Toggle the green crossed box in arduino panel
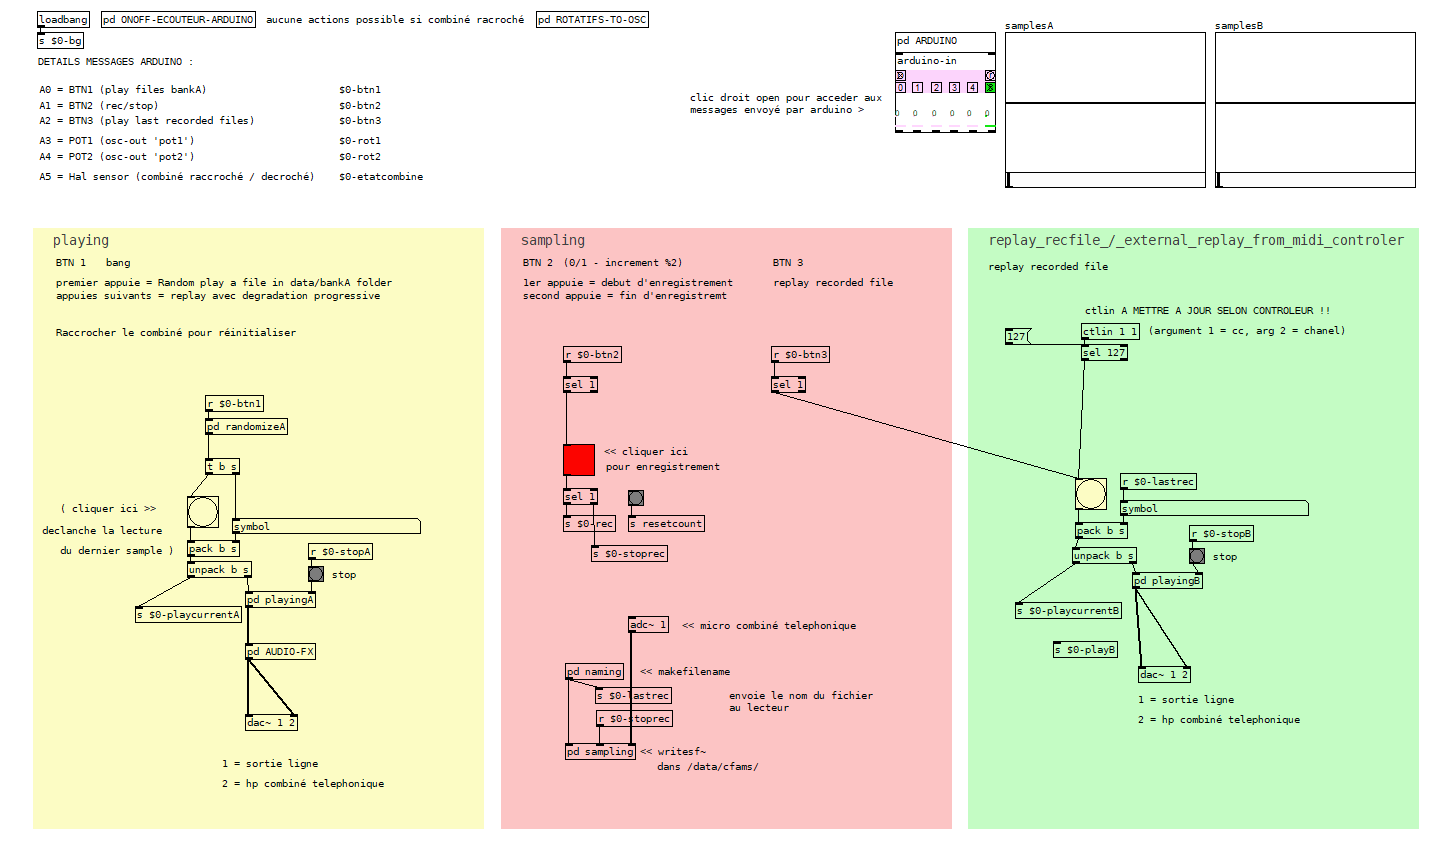 pyautogui.click(x=990, y=88)
